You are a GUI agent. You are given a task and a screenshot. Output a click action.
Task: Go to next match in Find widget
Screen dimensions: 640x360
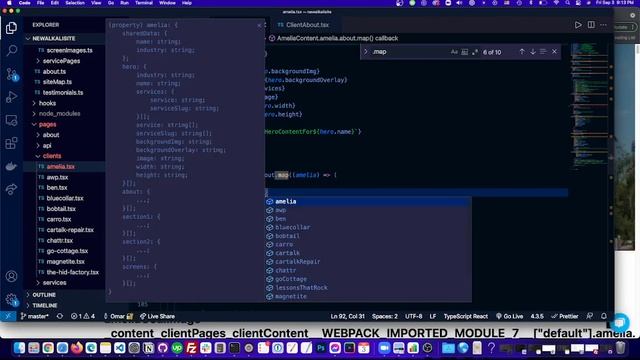533,52
